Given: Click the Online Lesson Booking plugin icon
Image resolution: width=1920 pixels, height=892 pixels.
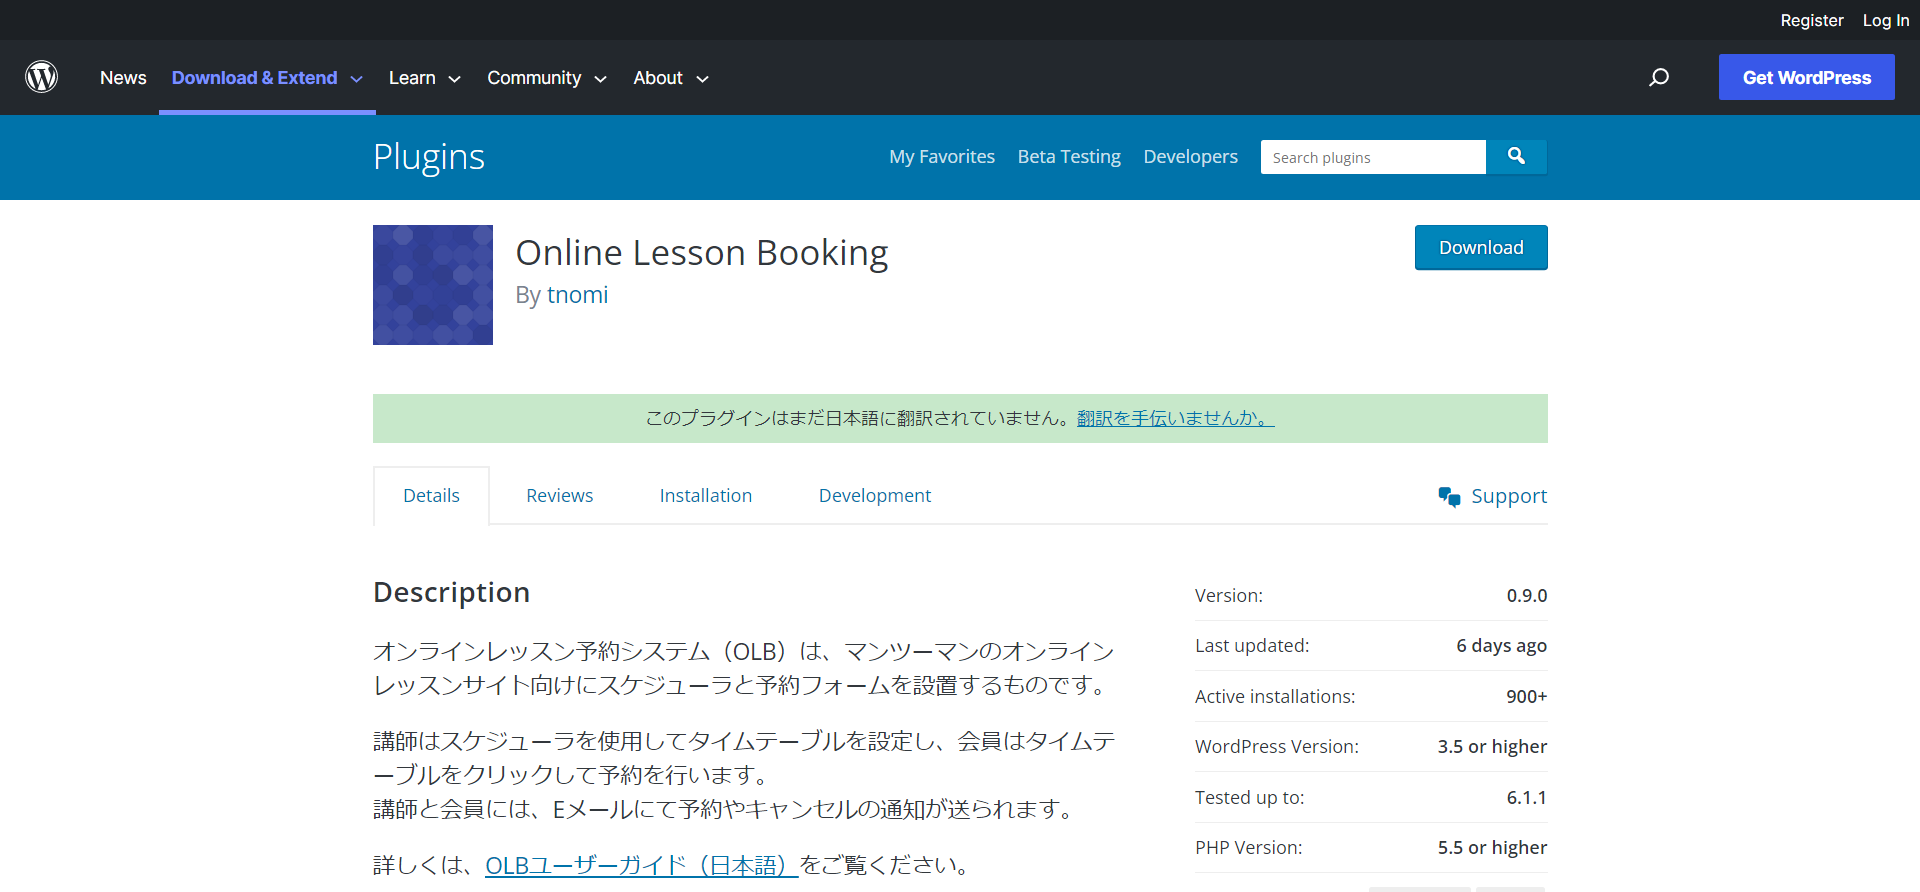Looking at the screenshot, I should (433, 285).
